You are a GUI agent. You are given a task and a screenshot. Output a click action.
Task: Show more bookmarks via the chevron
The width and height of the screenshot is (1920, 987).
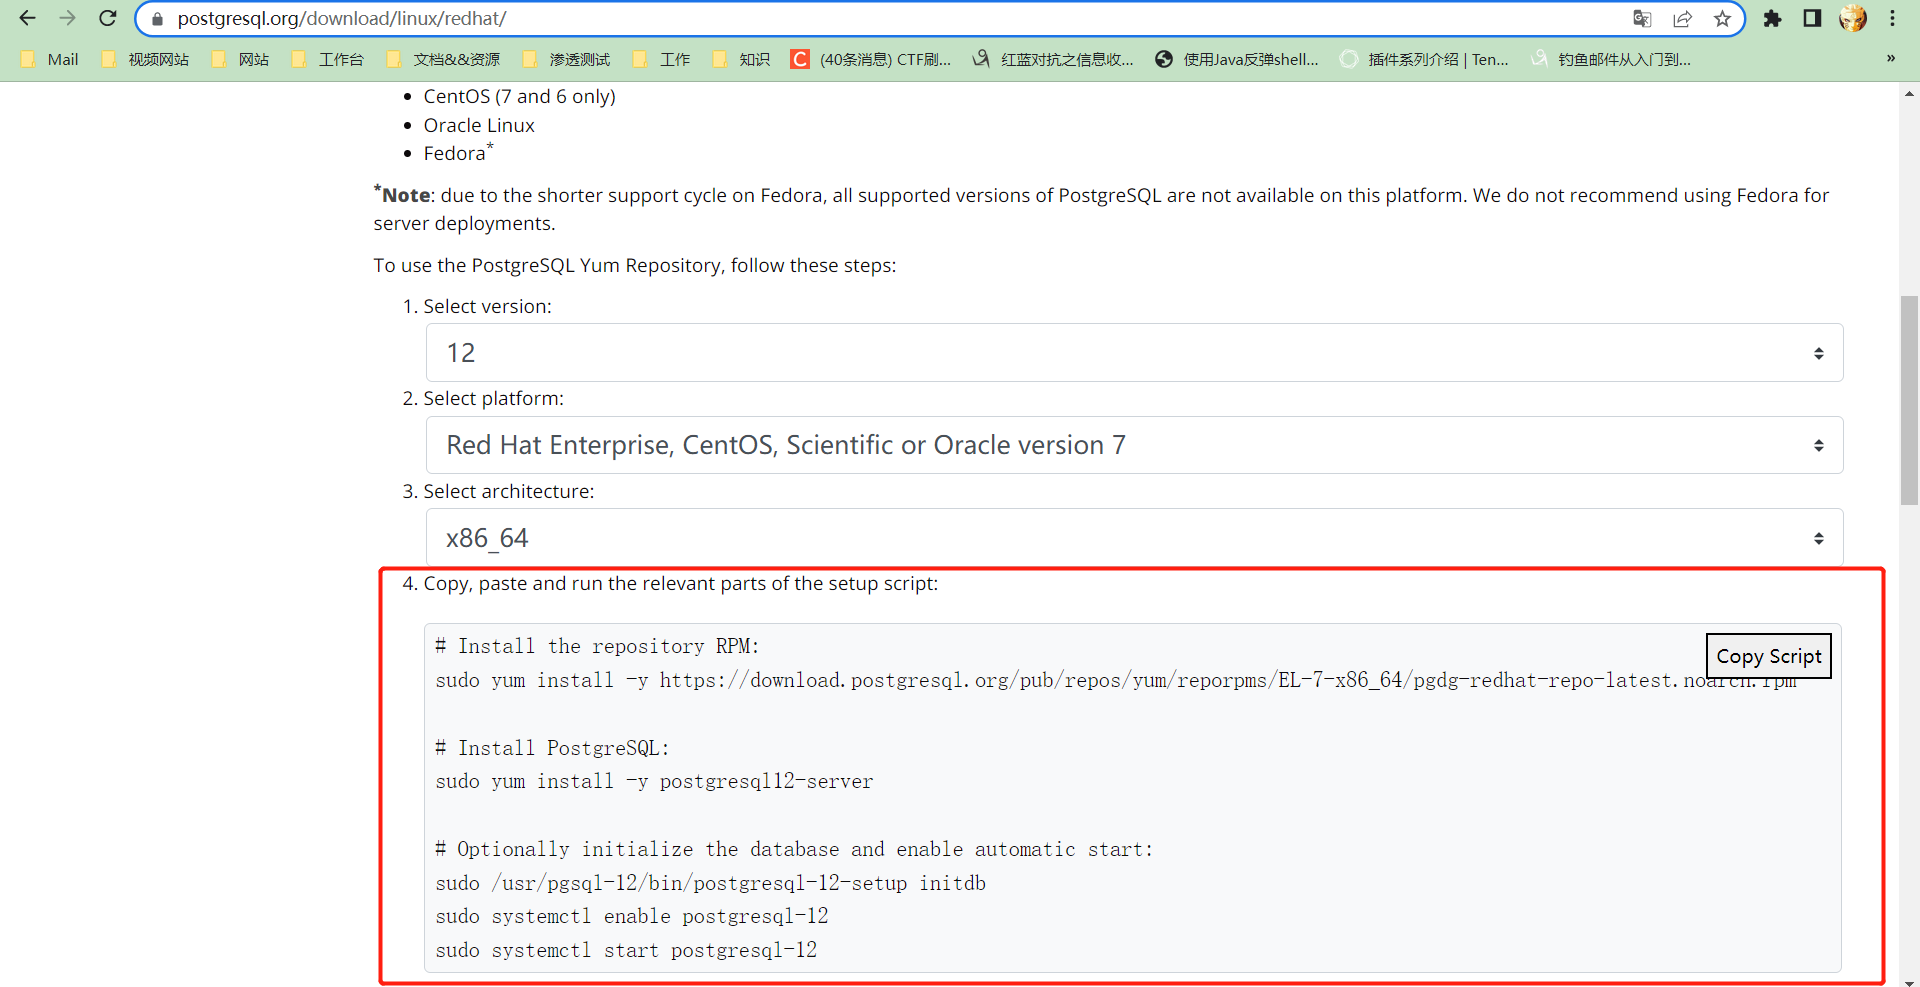pos(1891,59)
